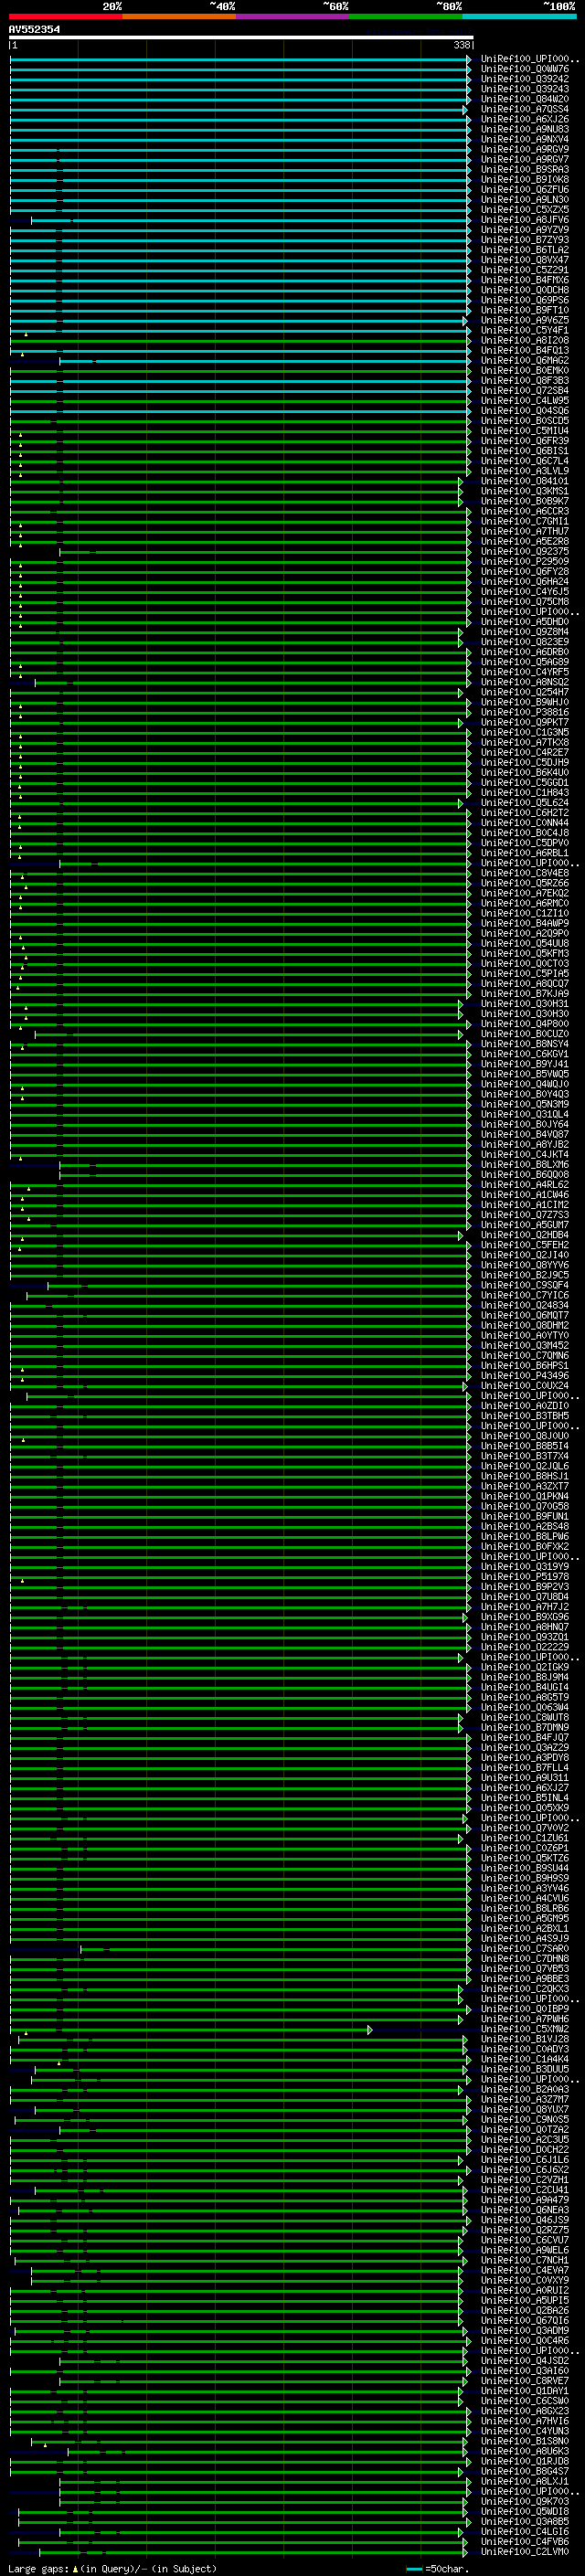The height and width of the screenshot is (2576, 585).
Task: Click the UniRef100_B8HSJ1 label
Action: (x=525, y=1476)
